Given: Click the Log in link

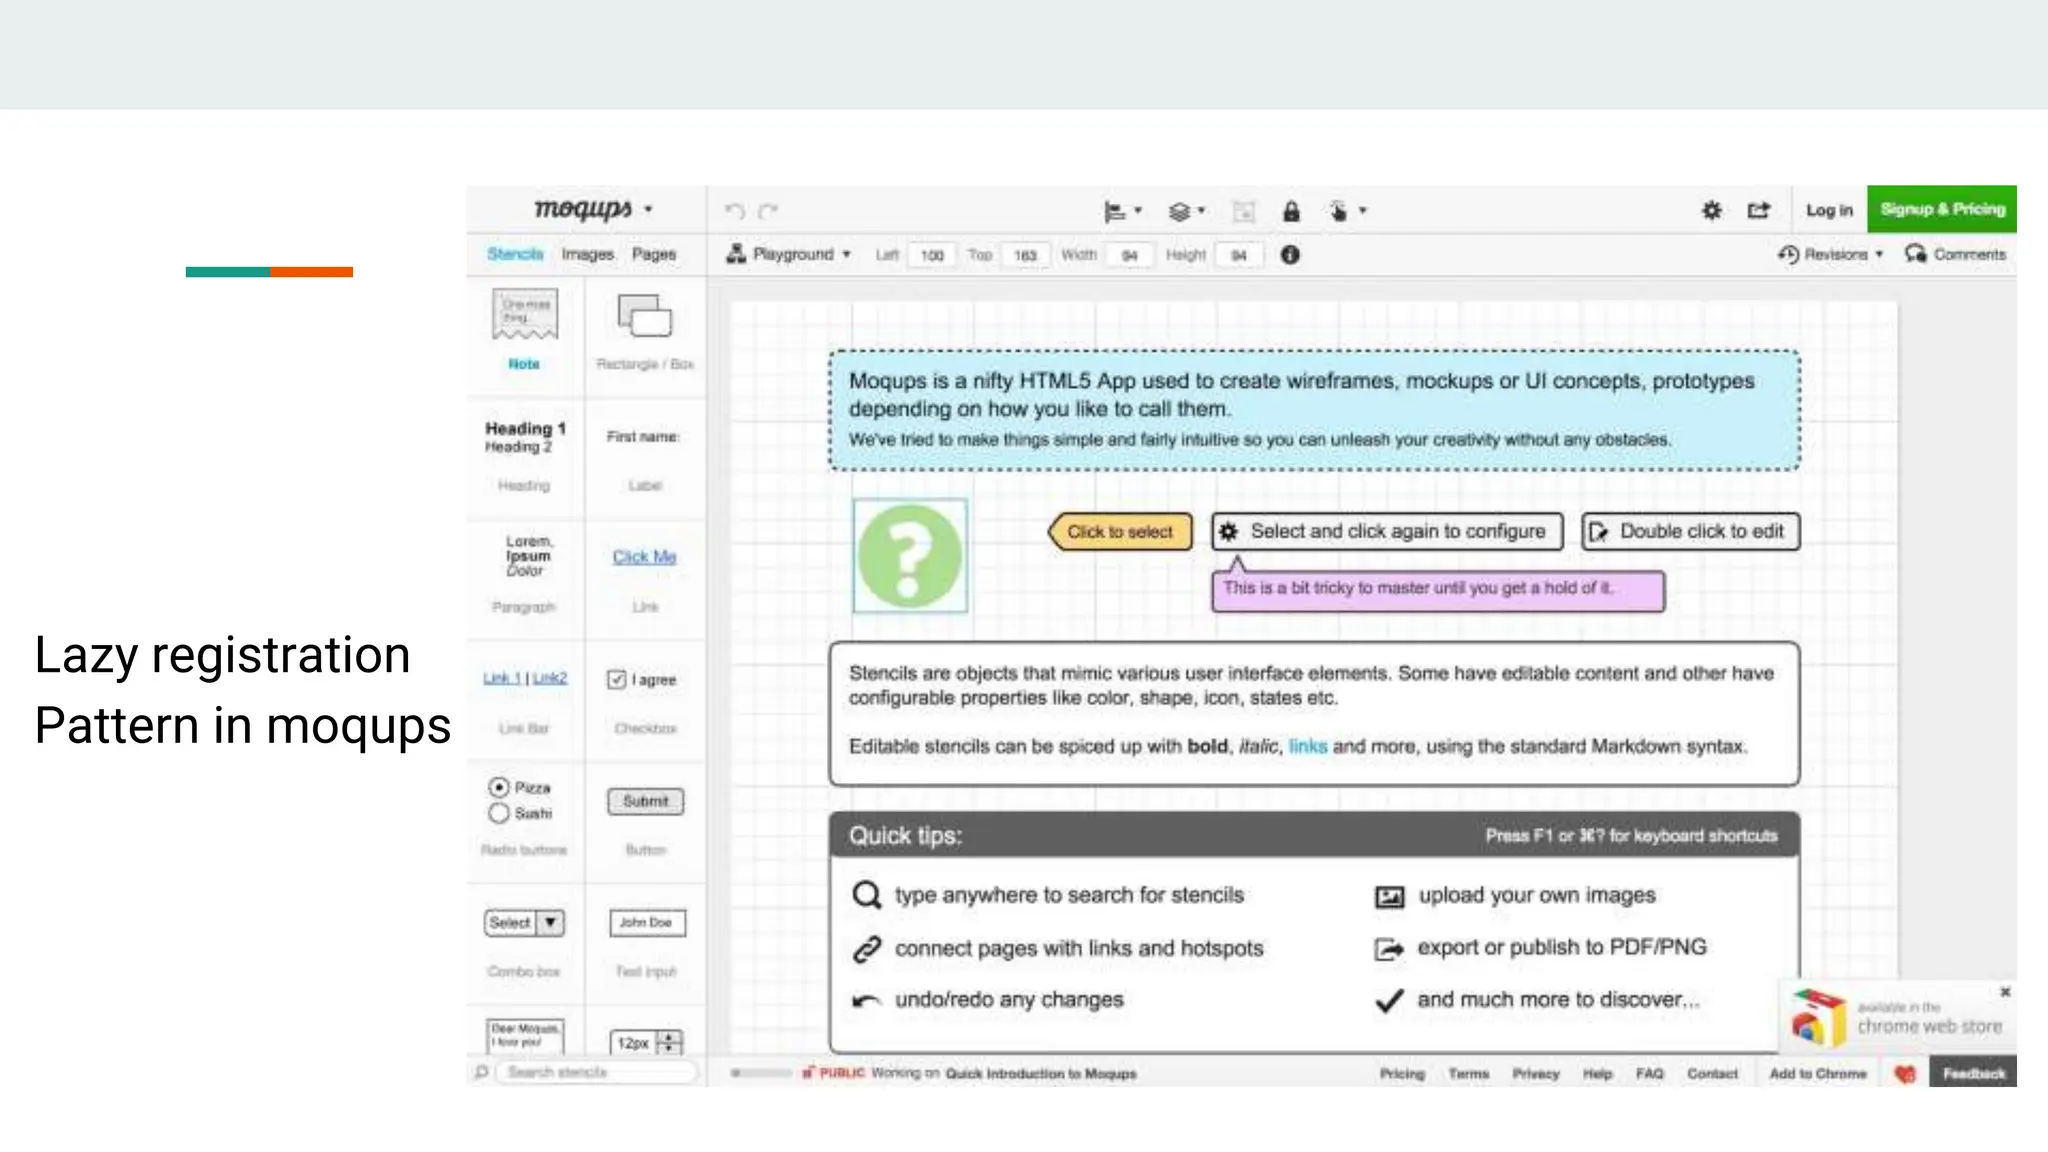Looking at the screenshot, I should click(x=1829, y=210).
